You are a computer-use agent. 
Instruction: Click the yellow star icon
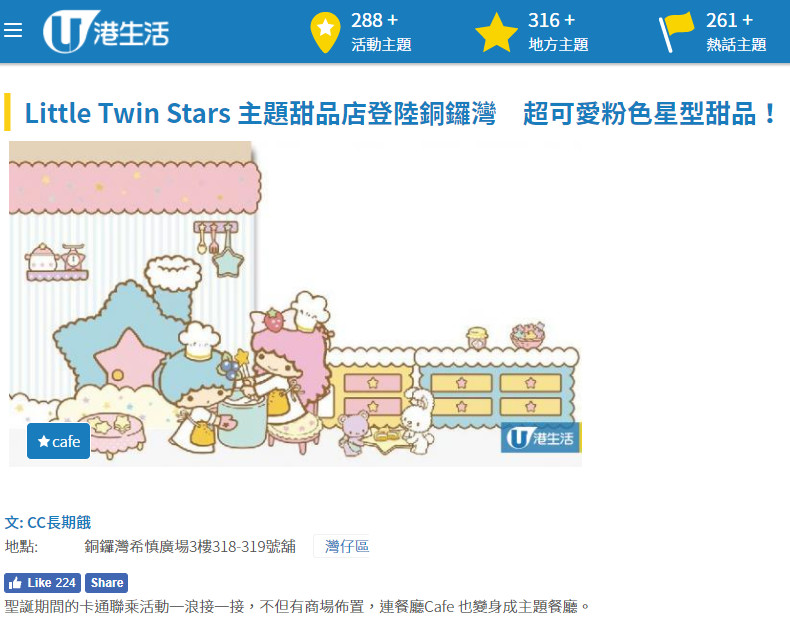tap(496, 33)
